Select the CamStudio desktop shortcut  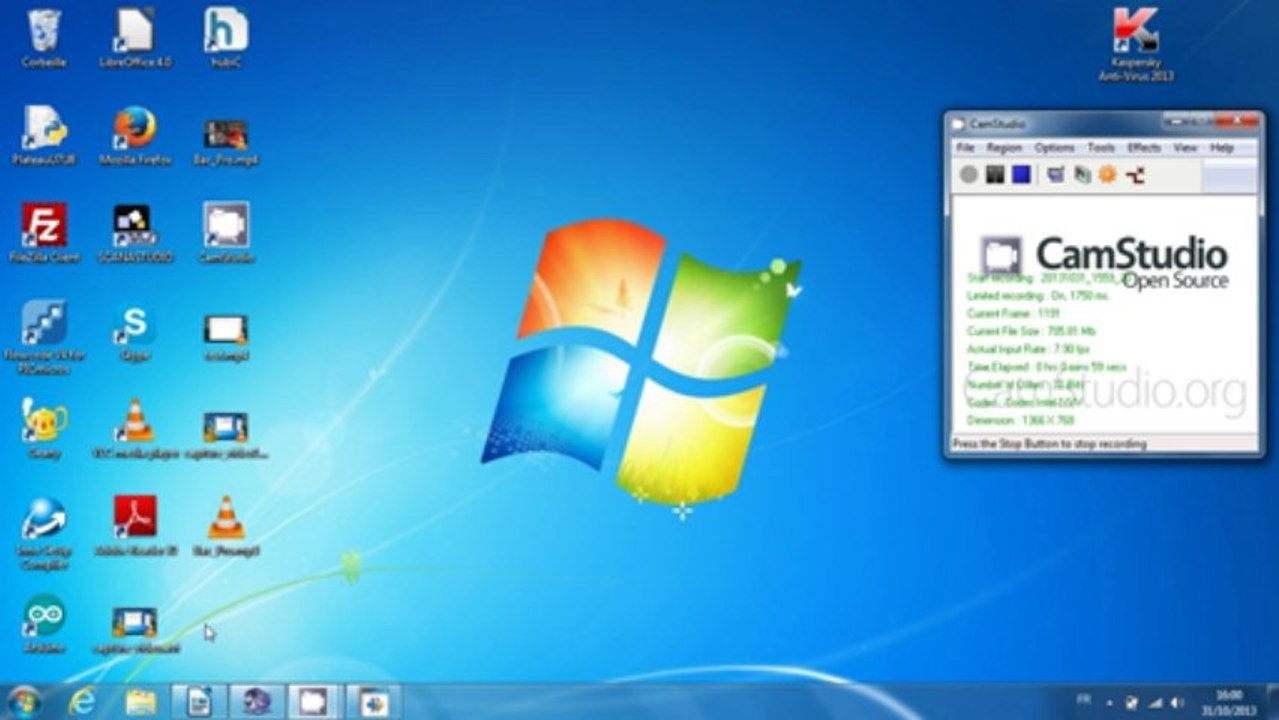[x=226, y=233]
